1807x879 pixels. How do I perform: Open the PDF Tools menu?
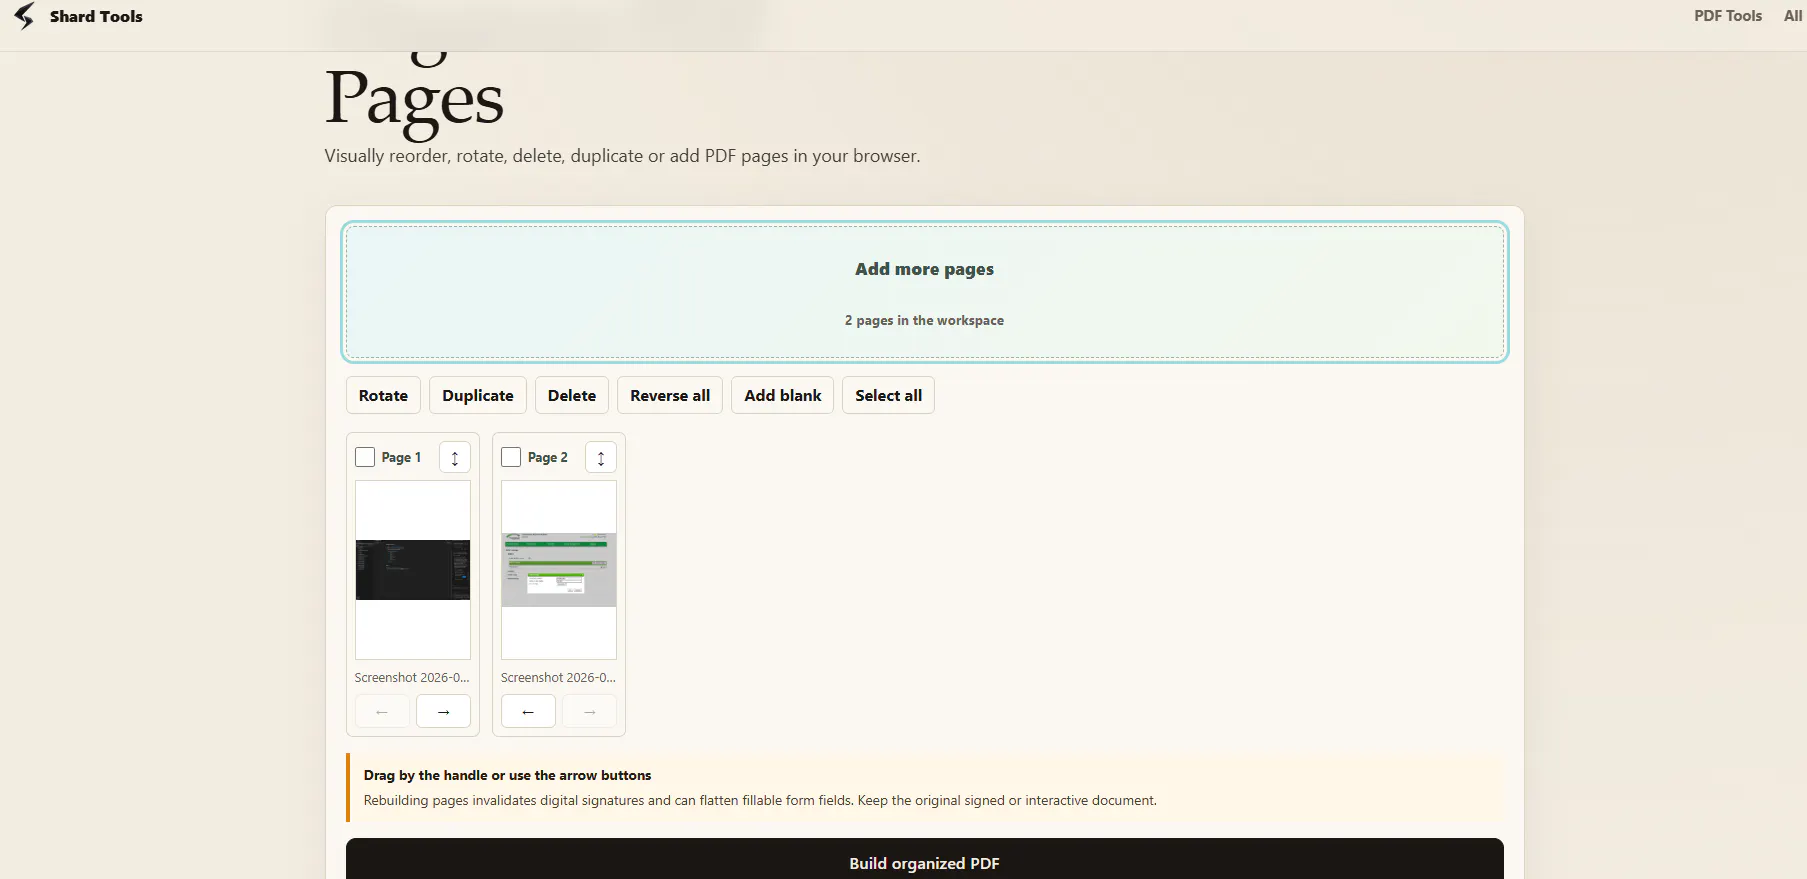[1728, 16]
